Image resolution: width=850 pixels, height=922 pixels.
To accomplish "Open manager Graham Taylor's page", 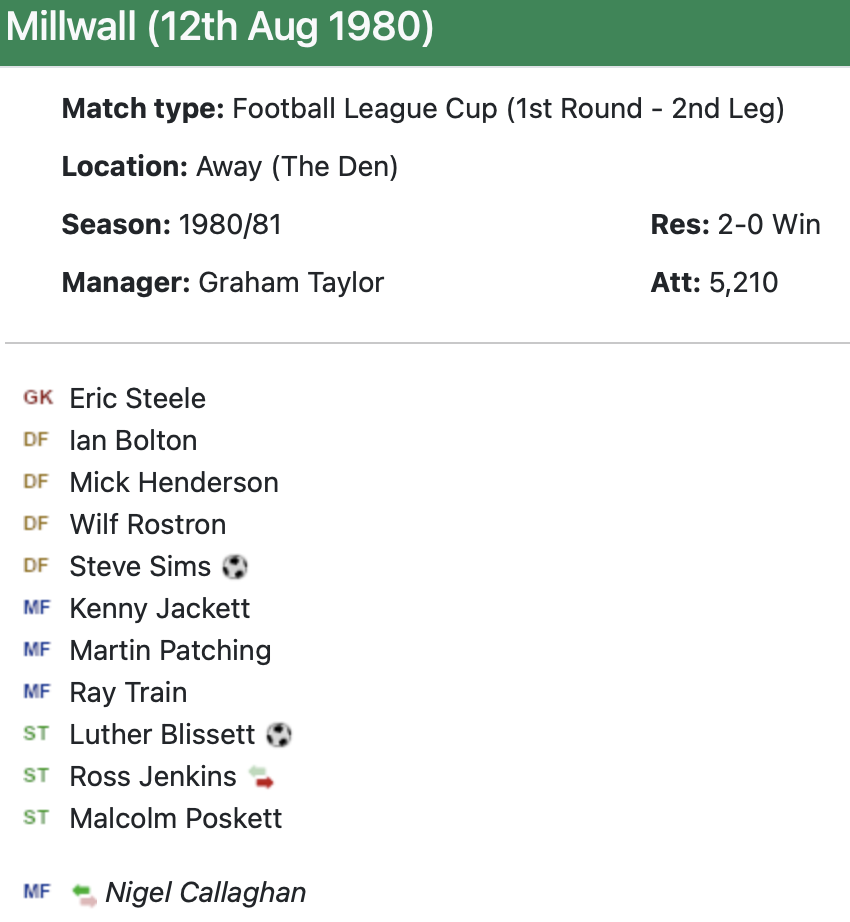I will point(291,283).
